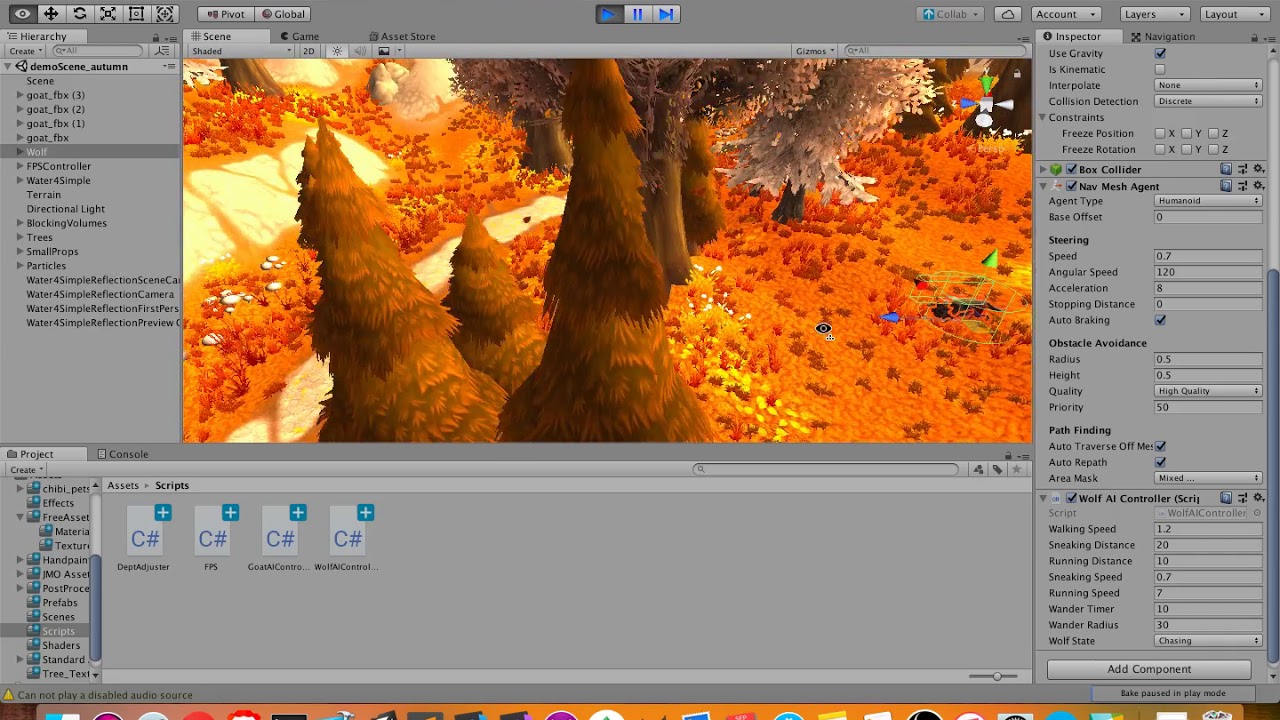Viewport: 1280px width, 720px height.
Task: Disable the Nav Mesh Agent component checkbox
Action: click(x=1071, y=186)
